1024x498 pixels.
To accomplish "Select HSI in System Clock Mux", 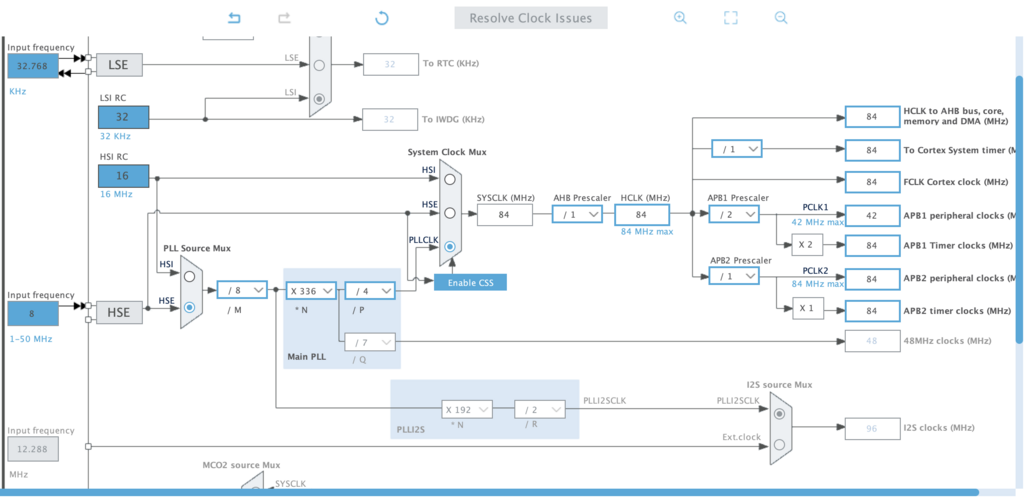I will (x=450, y=179).
